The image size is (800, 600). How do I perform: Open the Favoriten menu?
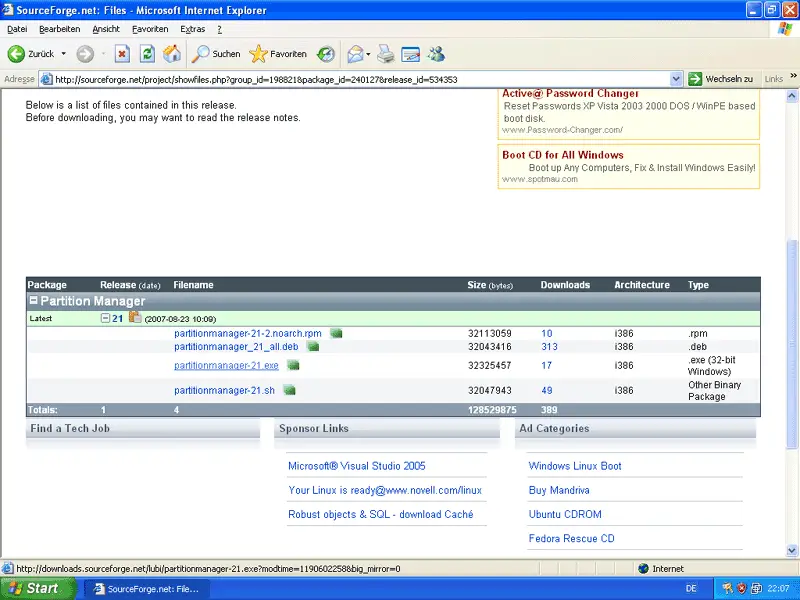pyautogui.click(x=150, y=29)
